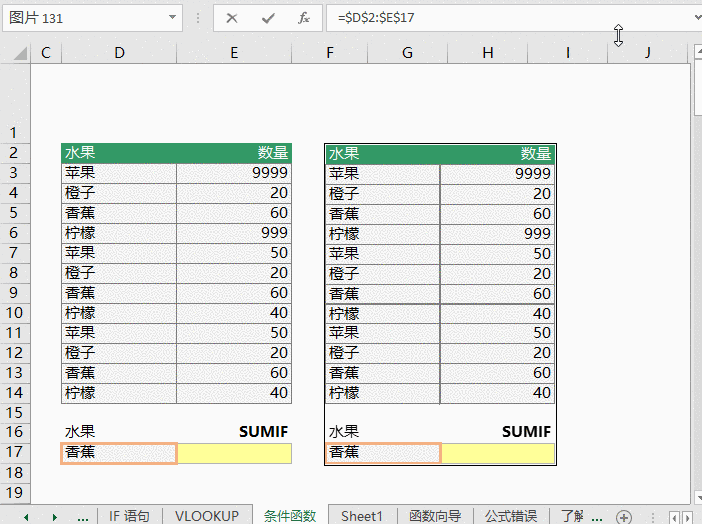
Task: Click the vertical scrollbar up arrow
Action: click(698, 52)
